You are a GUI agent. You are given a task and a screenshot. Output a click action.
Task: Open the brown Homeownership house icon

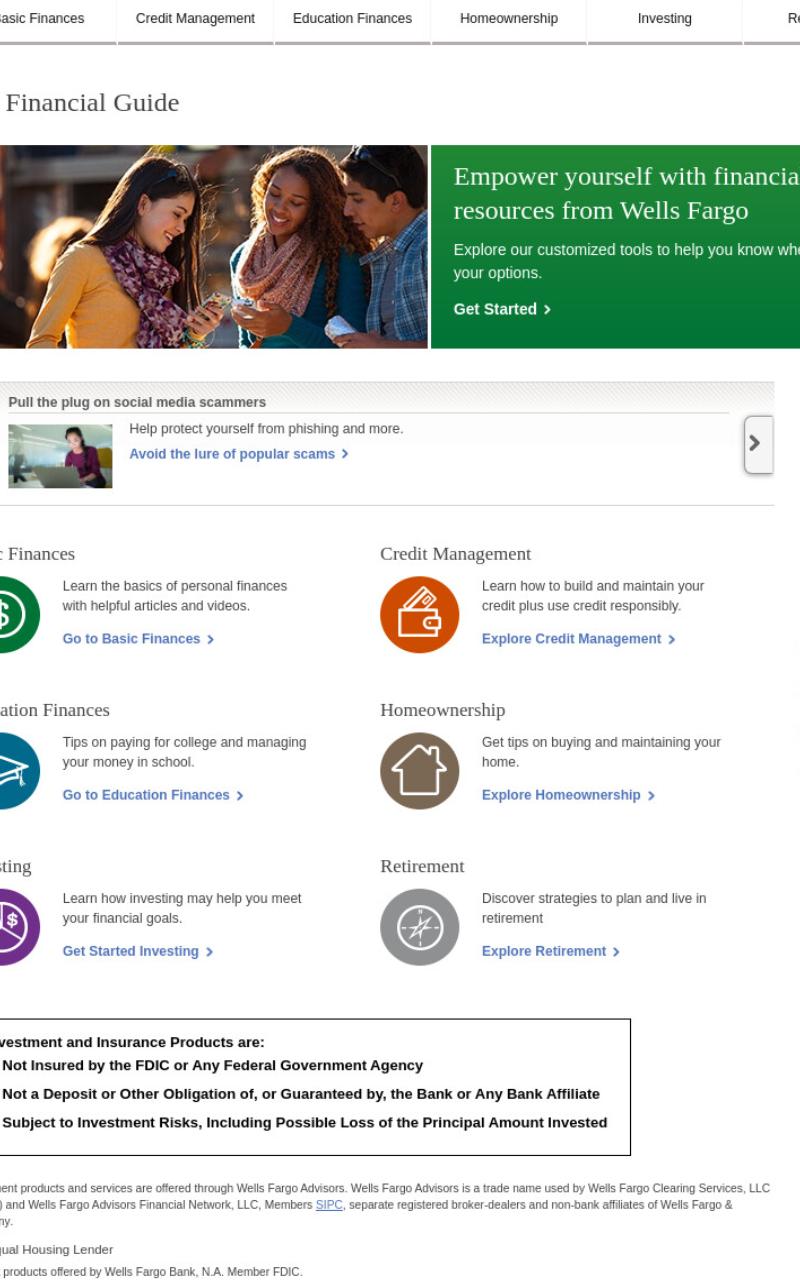(419, 771)
